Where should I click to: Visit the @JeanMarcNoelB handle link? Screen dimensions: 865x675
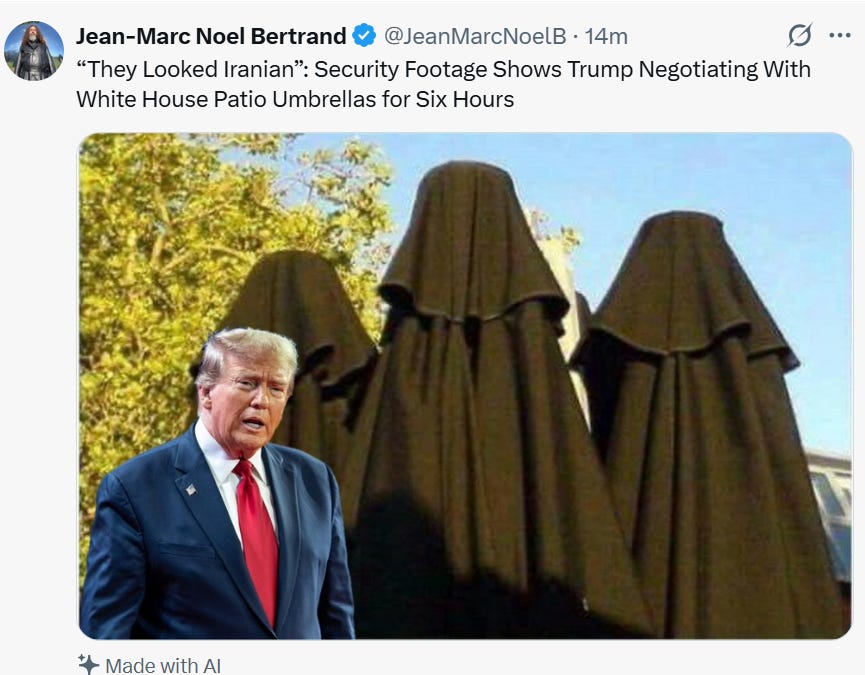(x=475, y=36)
